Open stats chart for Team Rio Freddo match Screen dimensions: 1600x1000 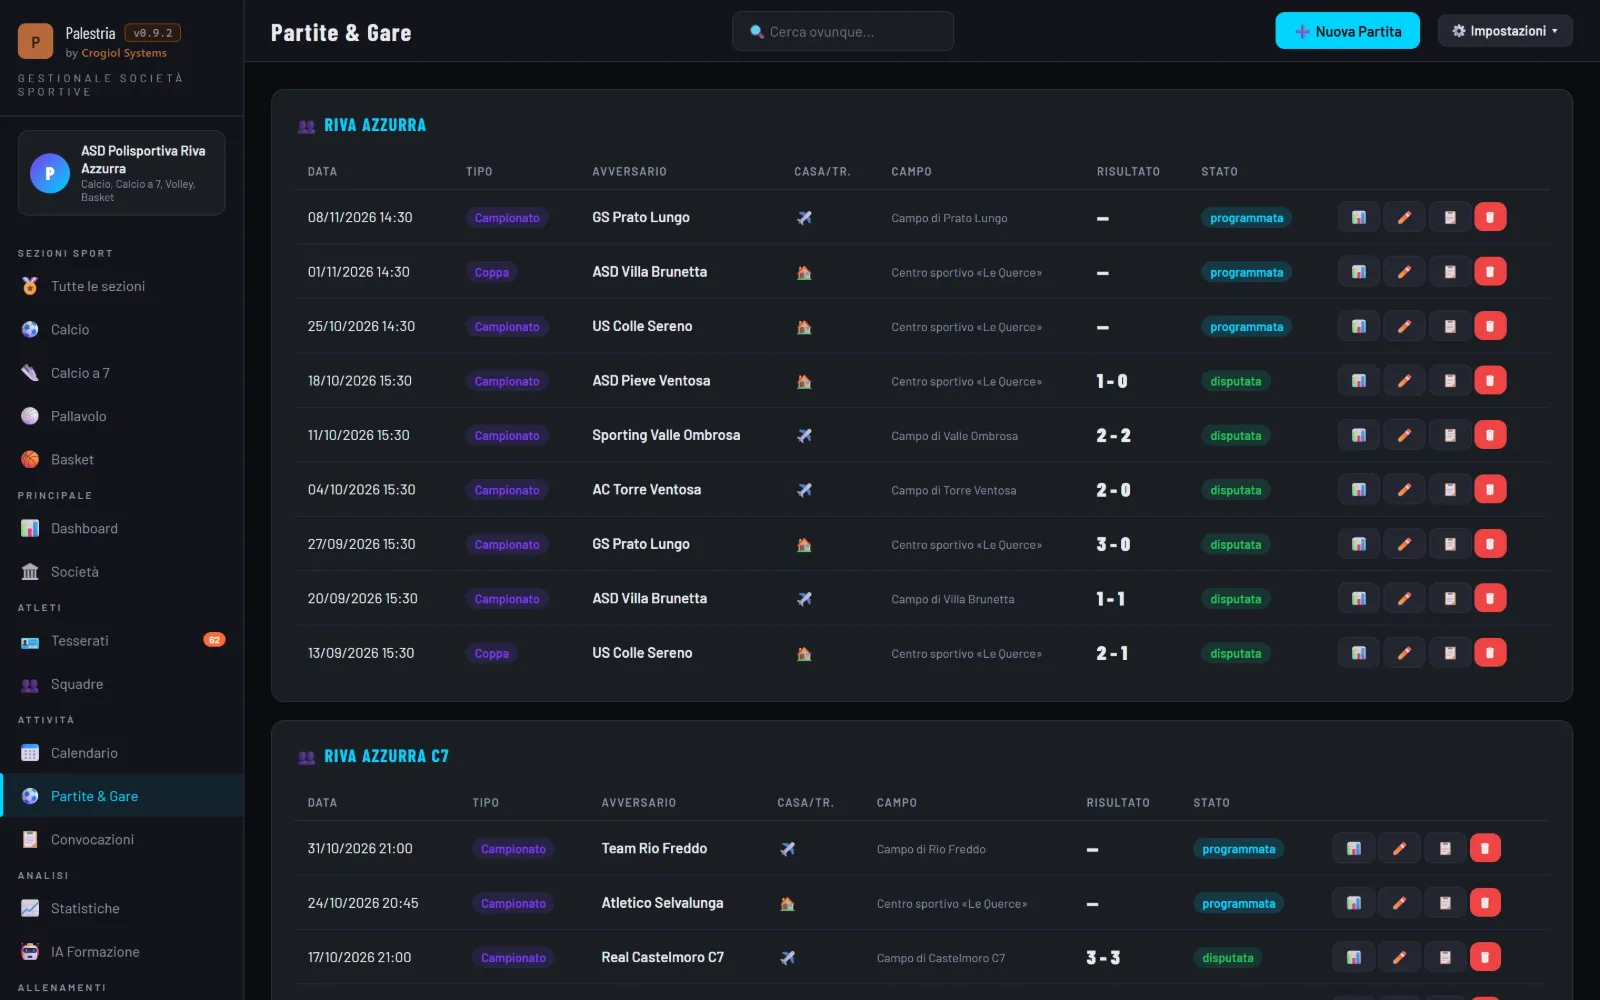pos(1353,848)
